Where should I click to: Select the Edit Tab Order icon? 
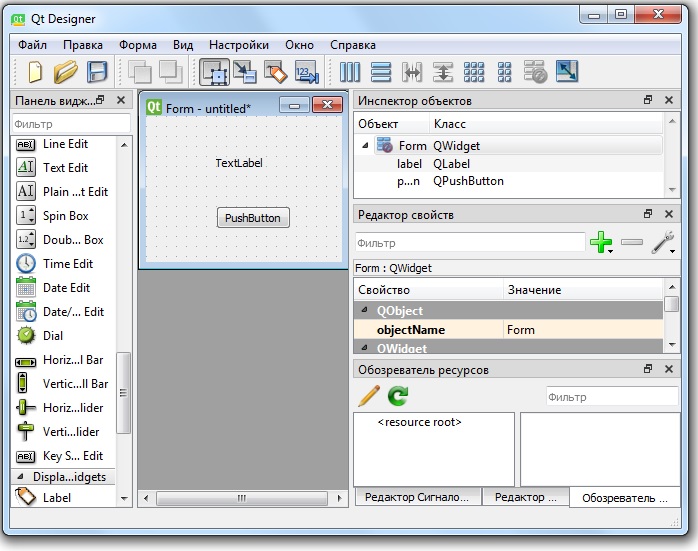click(307, 72)
